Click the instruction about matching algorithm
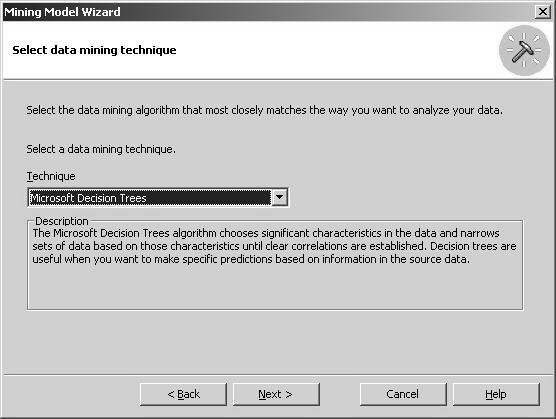 (x=265, y=110)
